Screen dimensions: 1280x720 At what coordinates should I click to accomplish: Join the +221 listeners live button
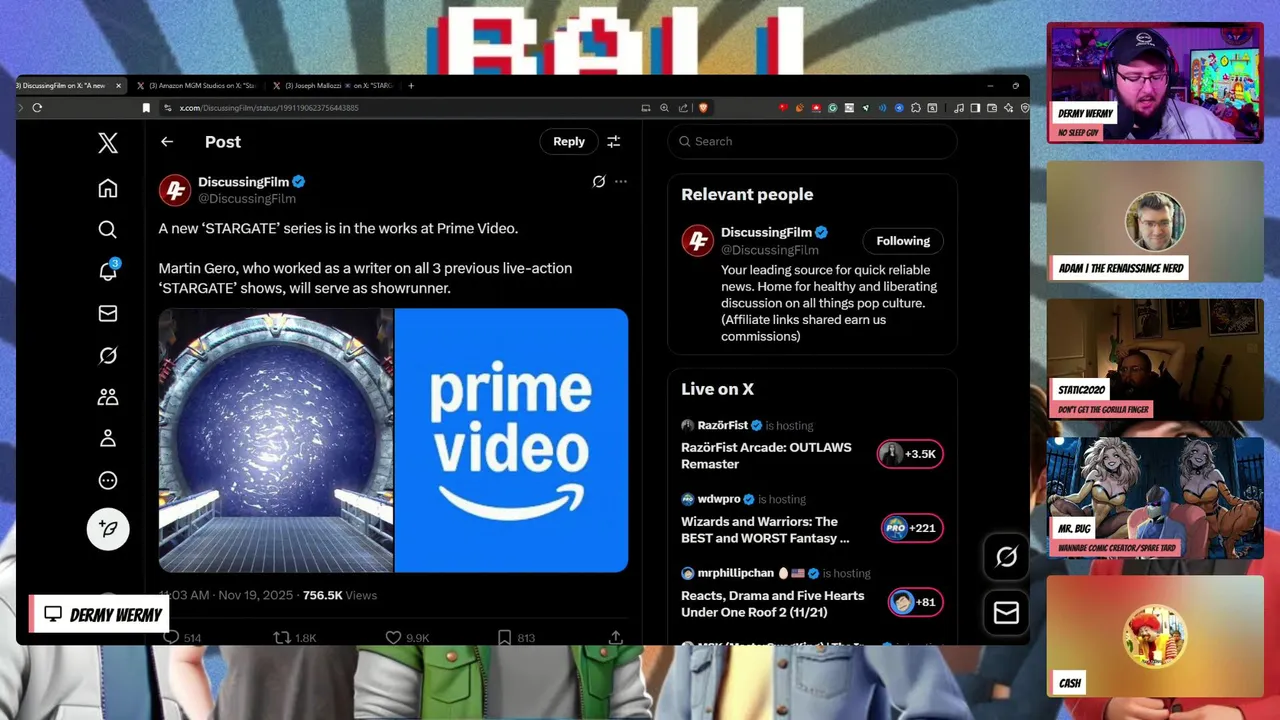[x=911, y=528]
